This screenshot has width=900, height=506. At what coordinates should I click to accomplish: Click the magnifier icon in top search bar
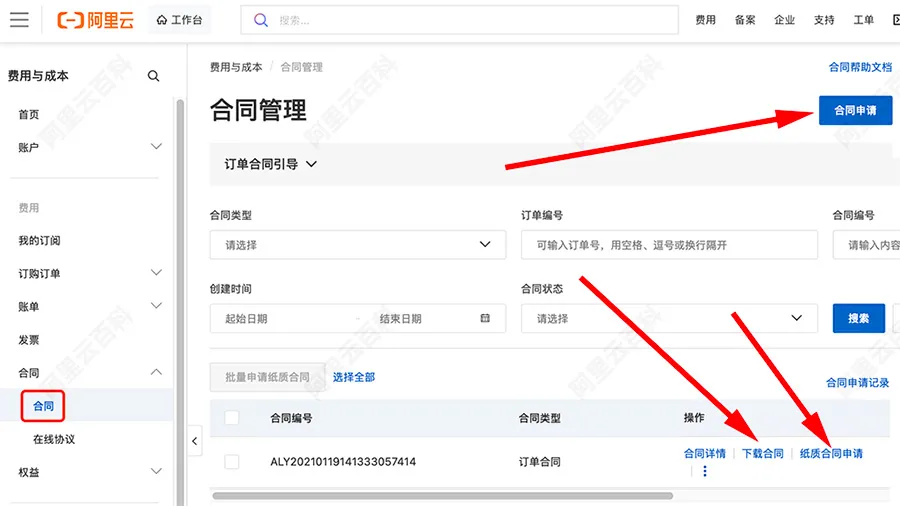click(261, 21)
